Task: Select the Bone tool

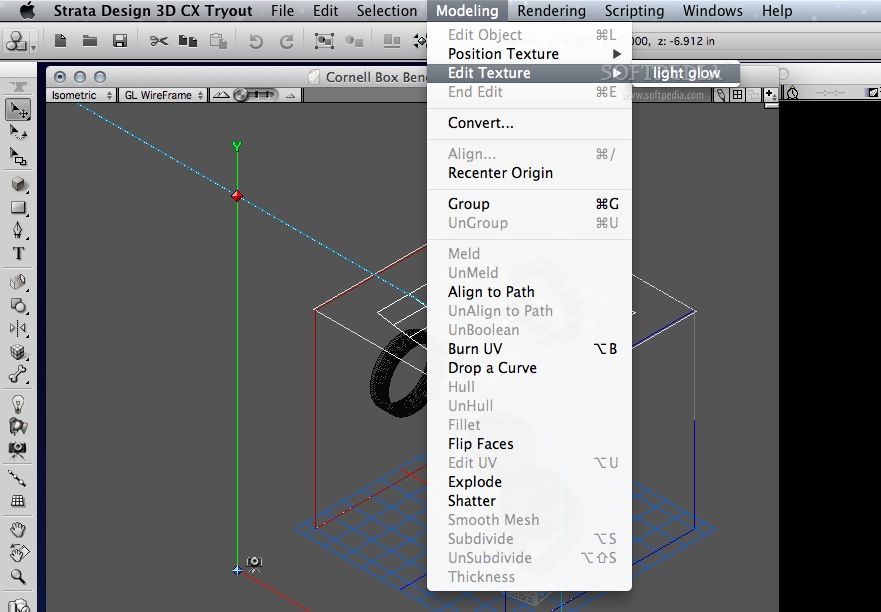Action: pyautogui.click(x=19, y=374)
